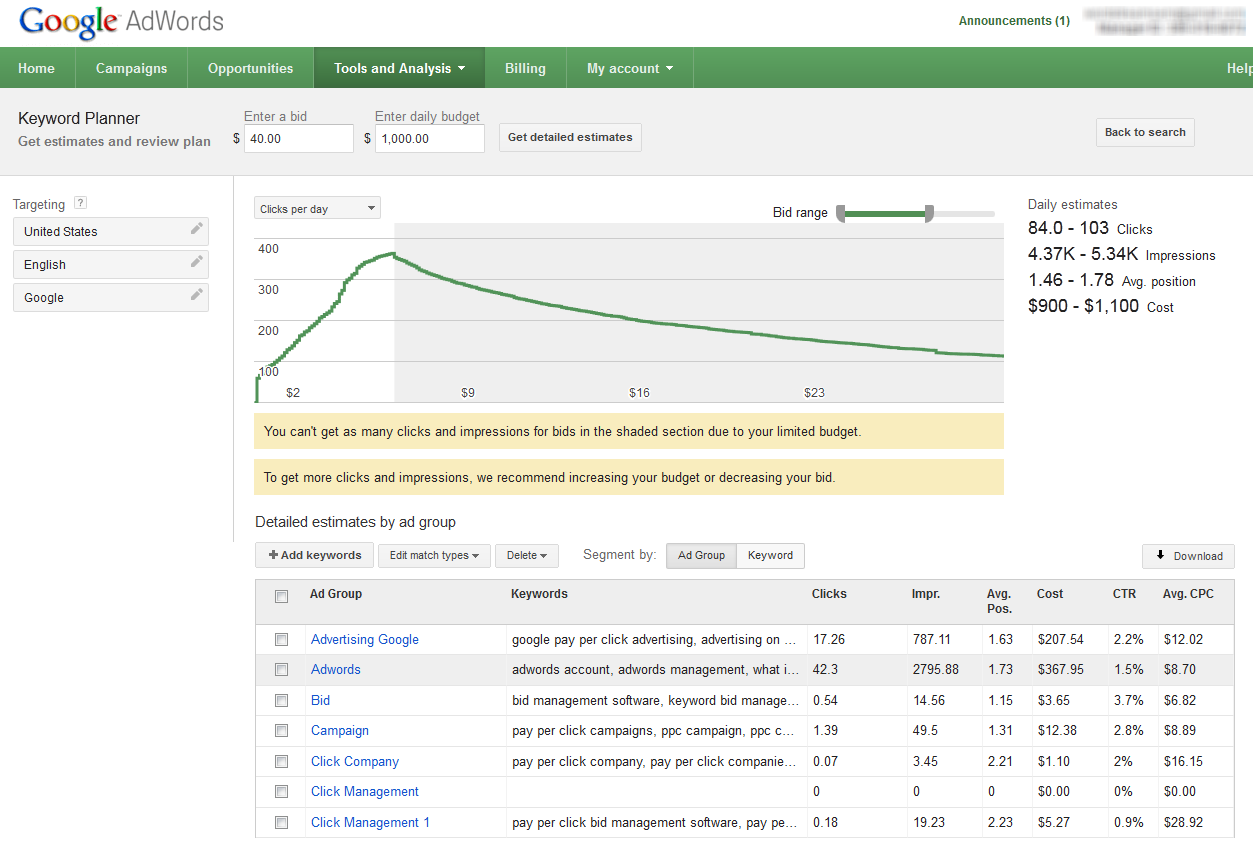Click the 17.26 clicks cell

click(x=829, y=639)
